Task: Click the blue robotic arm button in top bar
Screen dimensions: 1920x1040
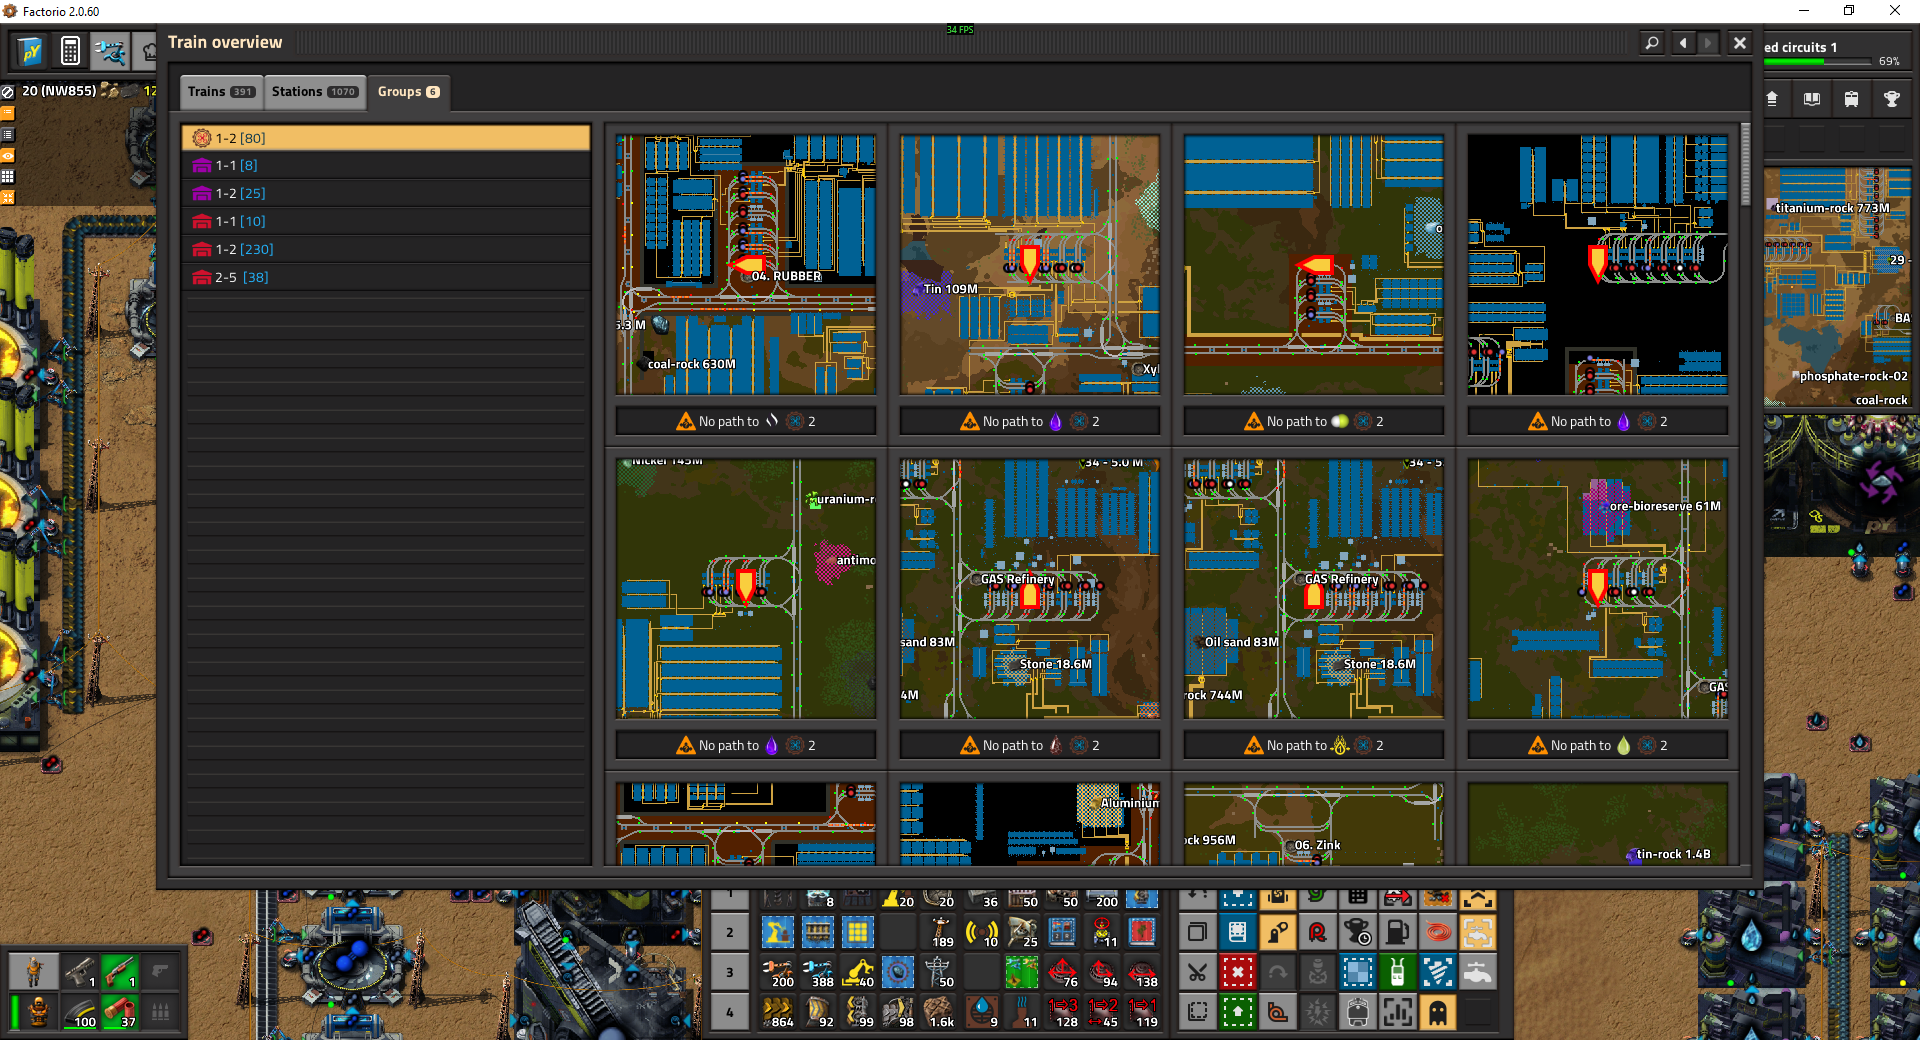Action: [110, 50]
